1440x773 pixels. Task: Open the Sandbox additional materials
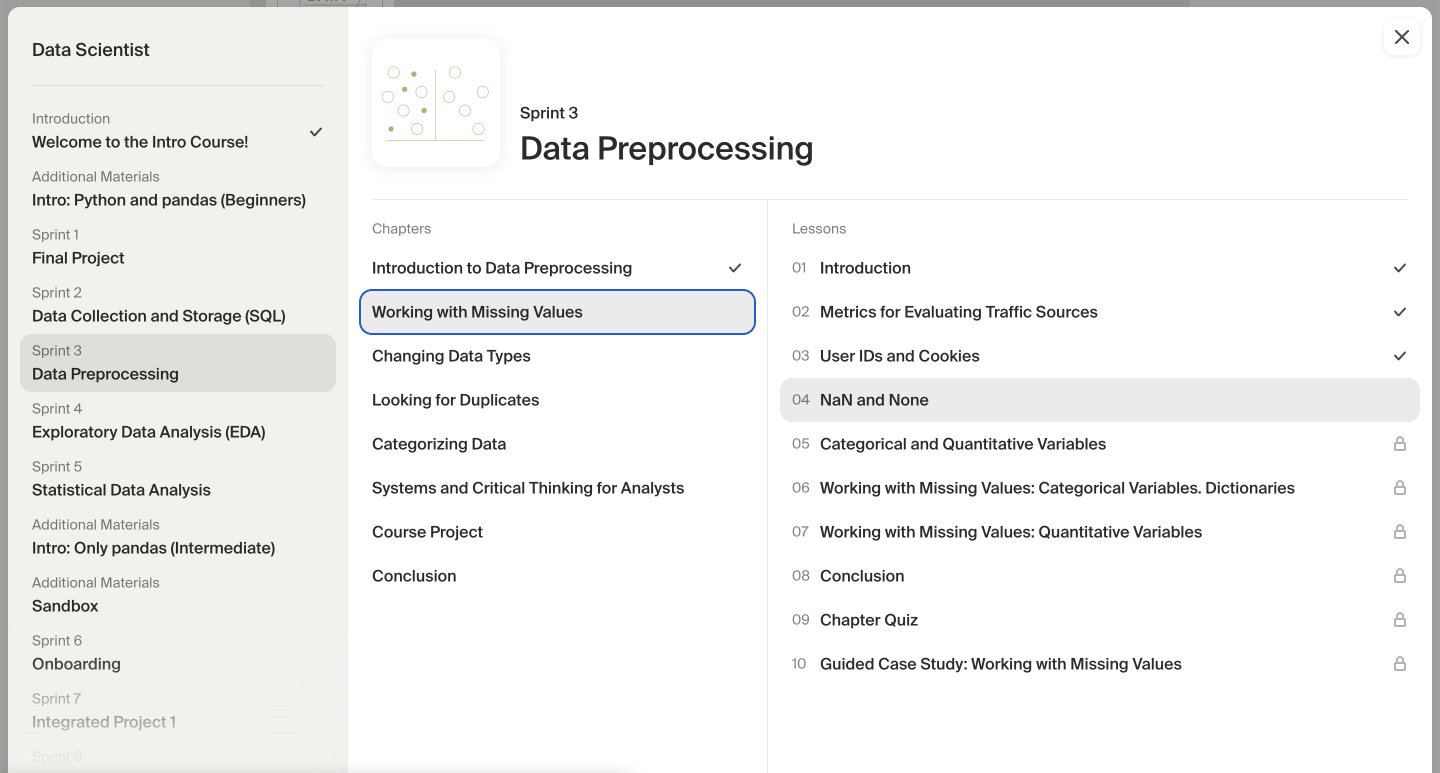[x=65, y=596]
